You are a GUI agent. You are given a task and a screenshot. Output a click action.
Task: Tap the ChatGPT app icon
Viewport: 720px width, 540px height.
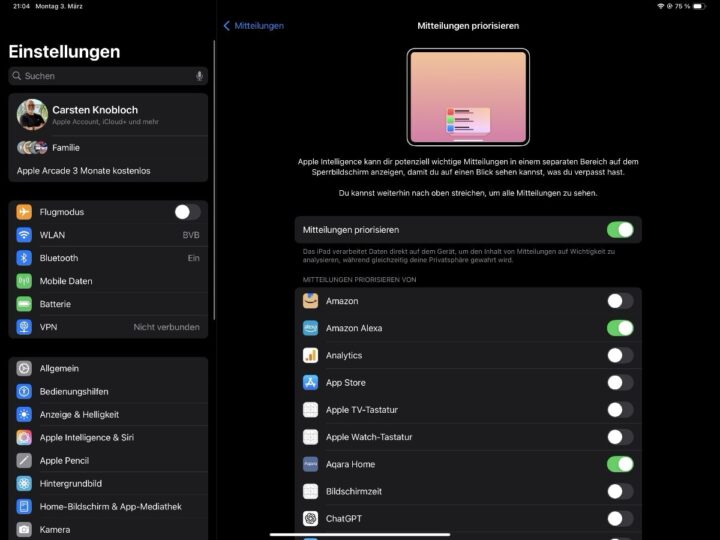coord(310,518)
